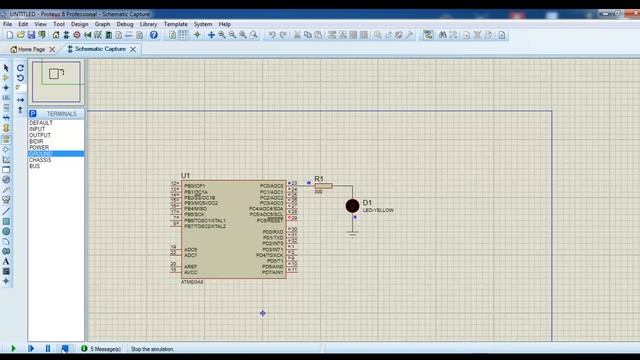The height and width of the screenshot is (360, 640).
Task: Click the D1 LED-YELLOW component
Action: coord(352,206)
